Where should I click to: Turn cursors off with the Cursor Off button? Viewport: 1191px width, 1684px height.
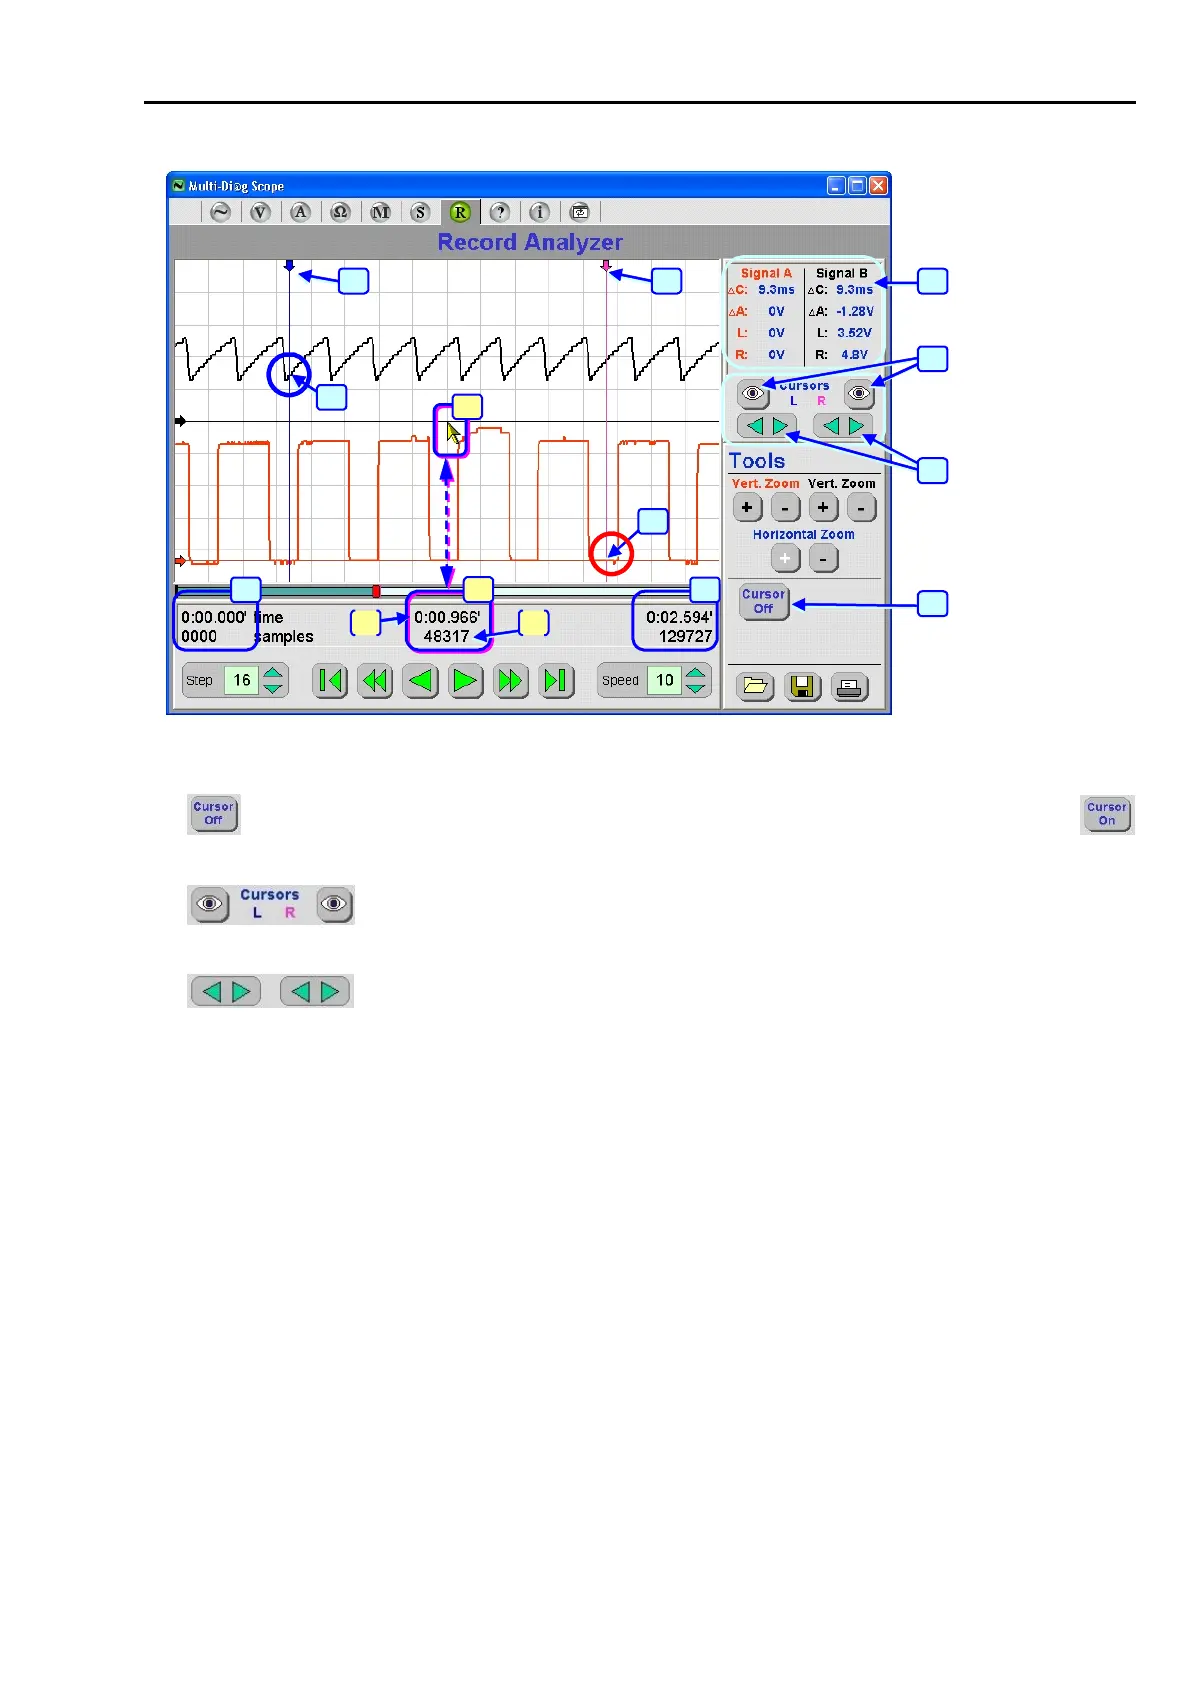[764, 601]
